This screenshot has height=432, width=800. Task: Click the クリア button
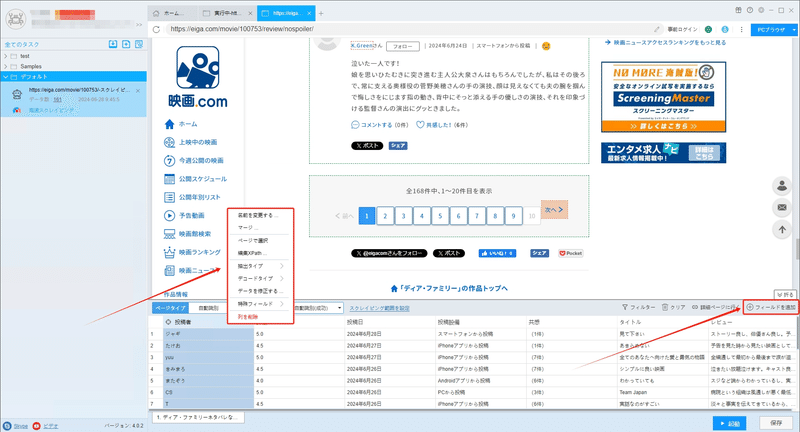tap(673, 307)
